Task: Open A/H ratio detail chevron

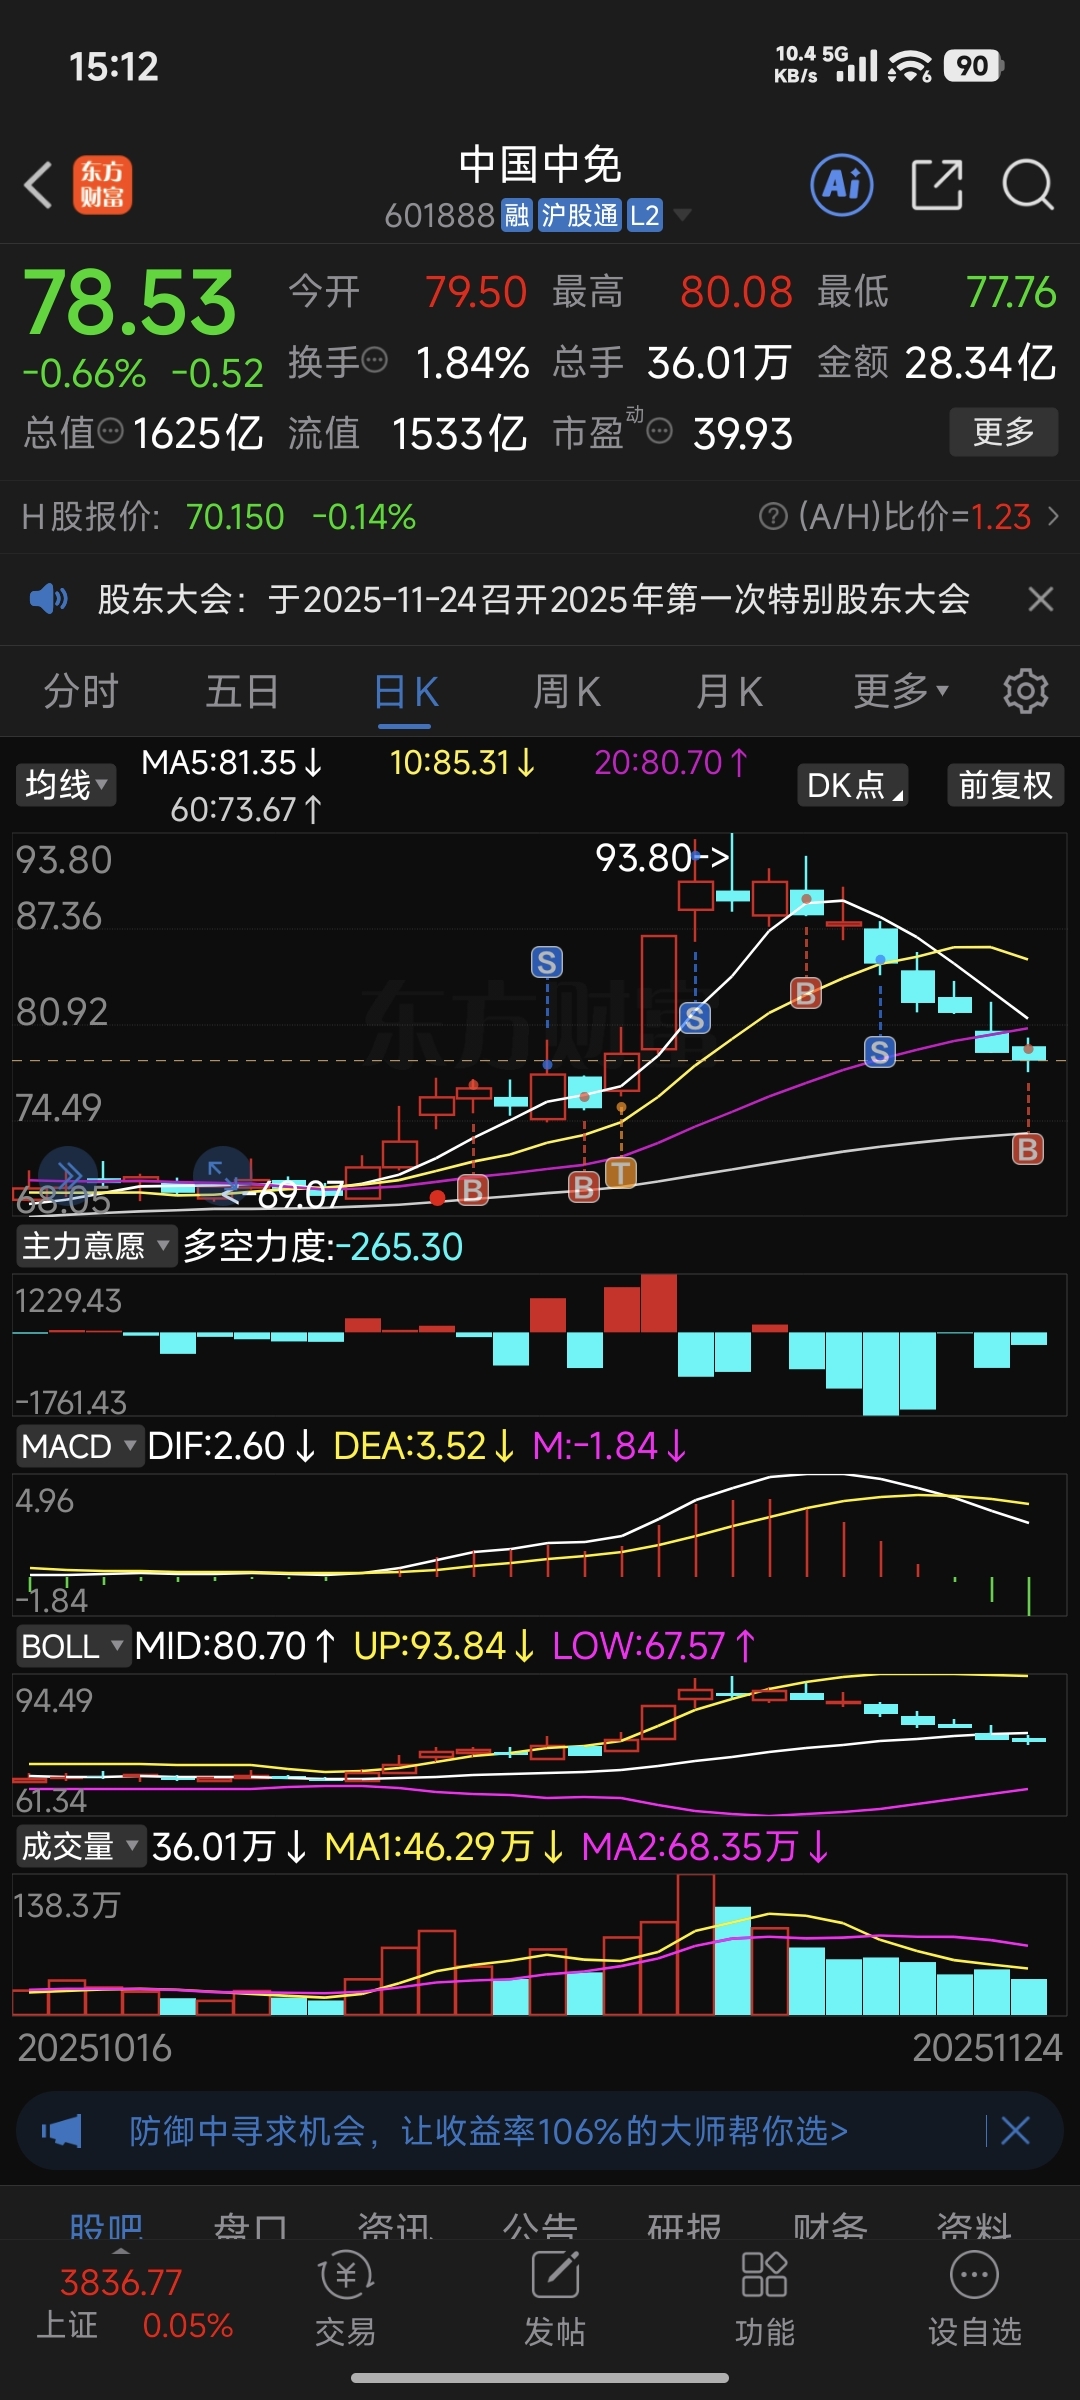Action: (x=1053, y=516)
